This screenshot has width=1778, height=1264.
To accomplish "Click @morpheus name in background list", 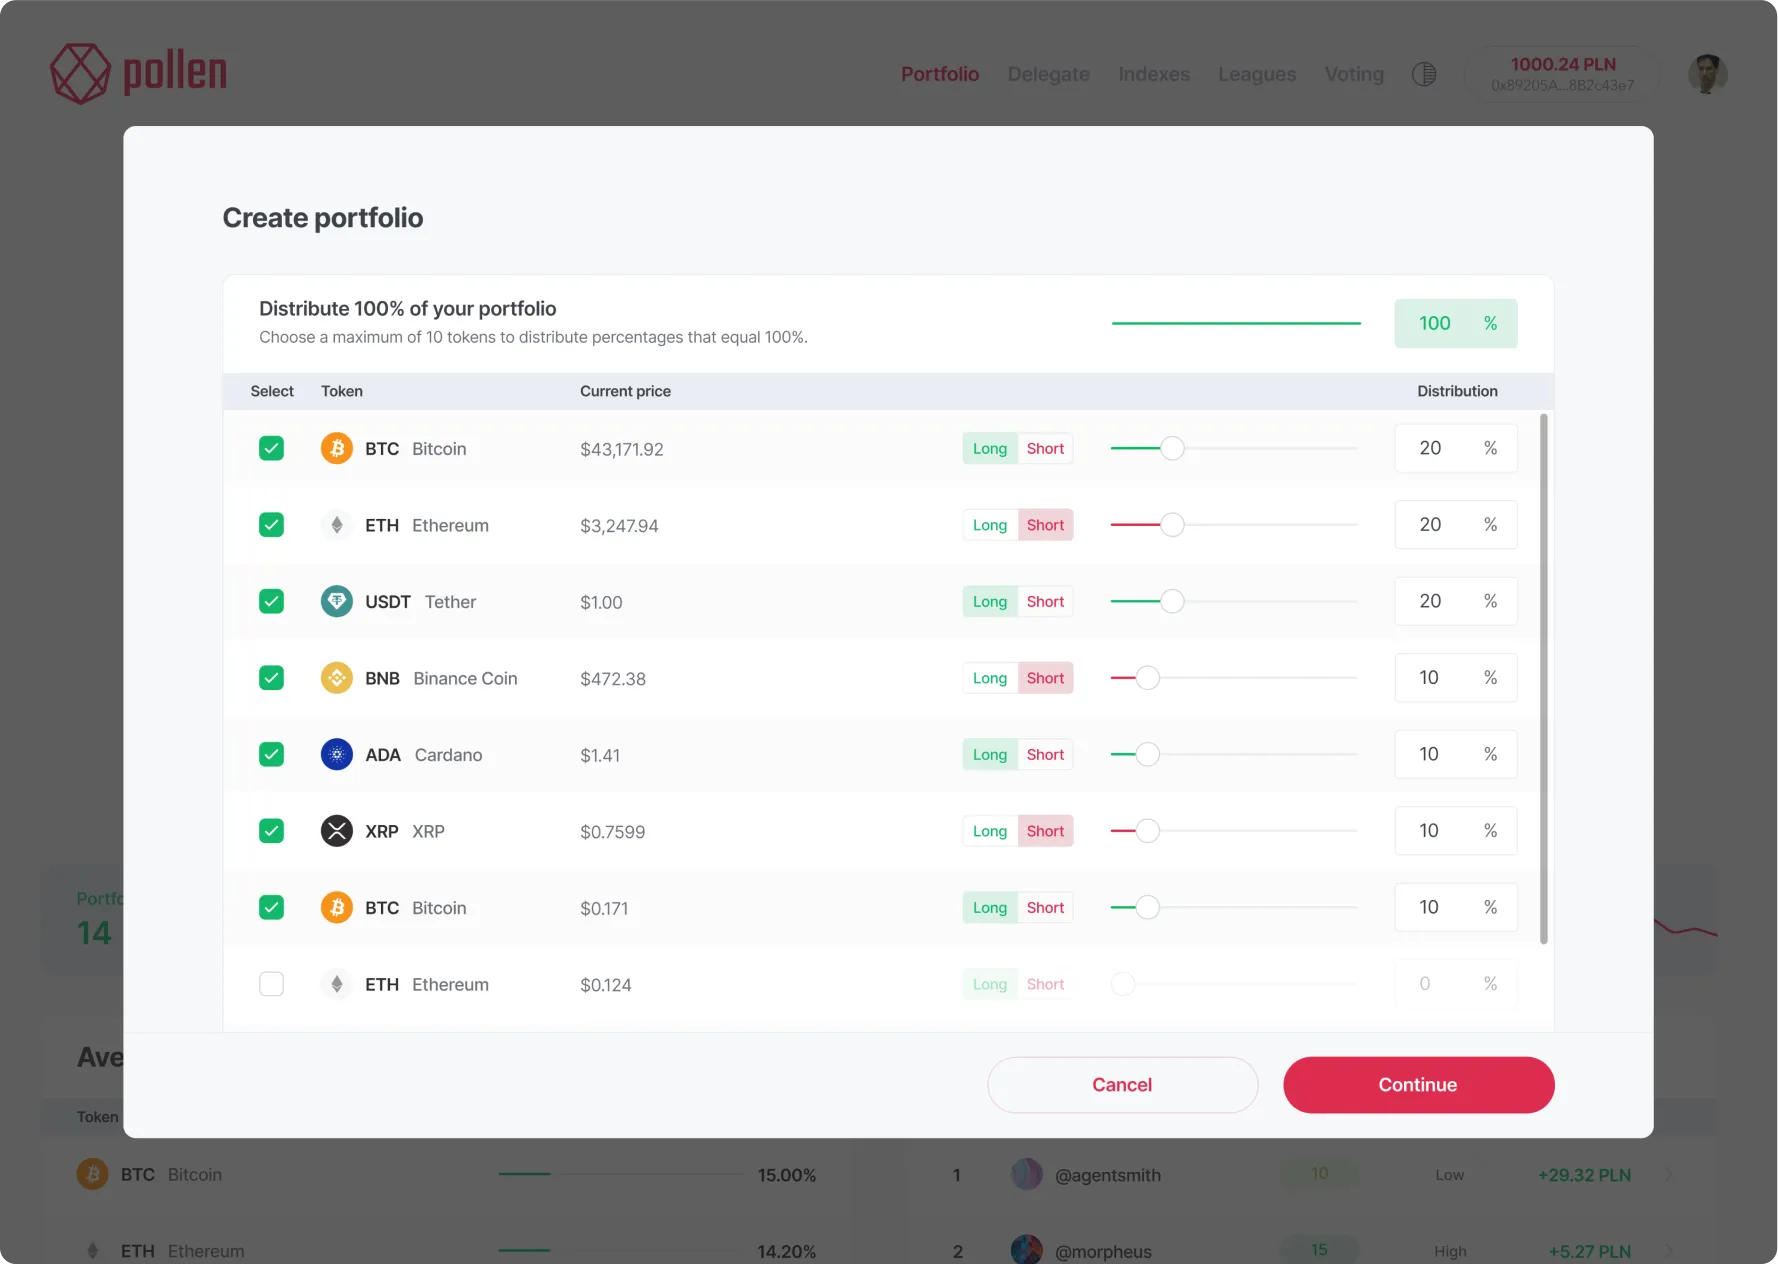I will [1103, 1251].
